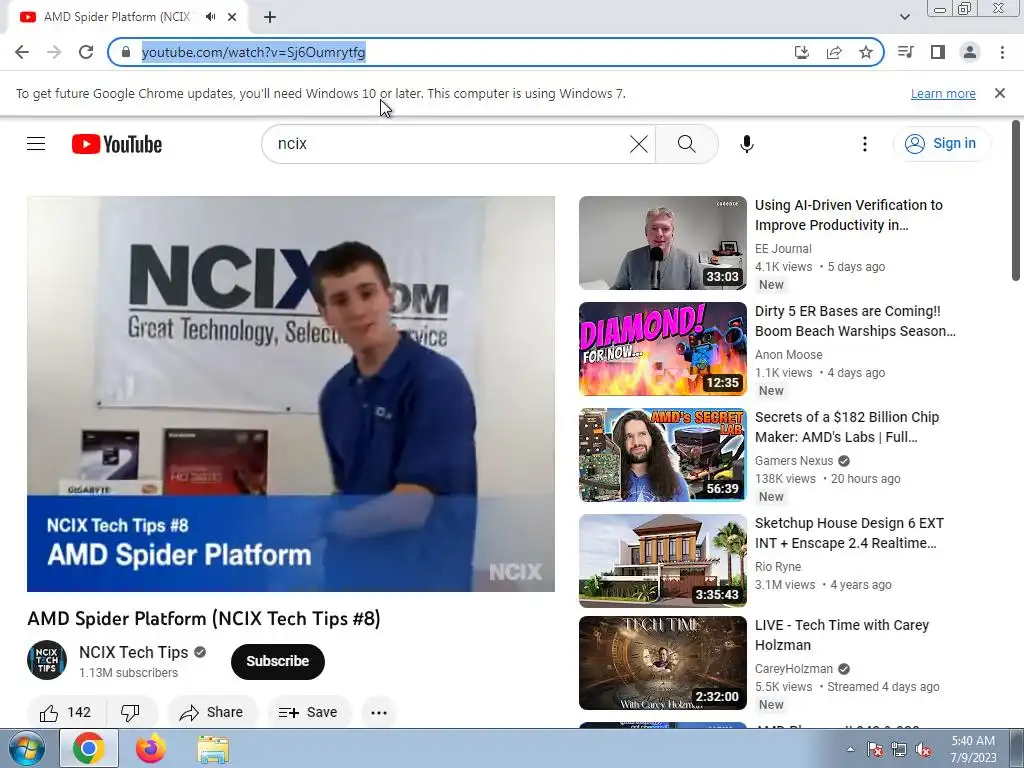
Task: Open more actions ellipsis under video
Action: 379,712
